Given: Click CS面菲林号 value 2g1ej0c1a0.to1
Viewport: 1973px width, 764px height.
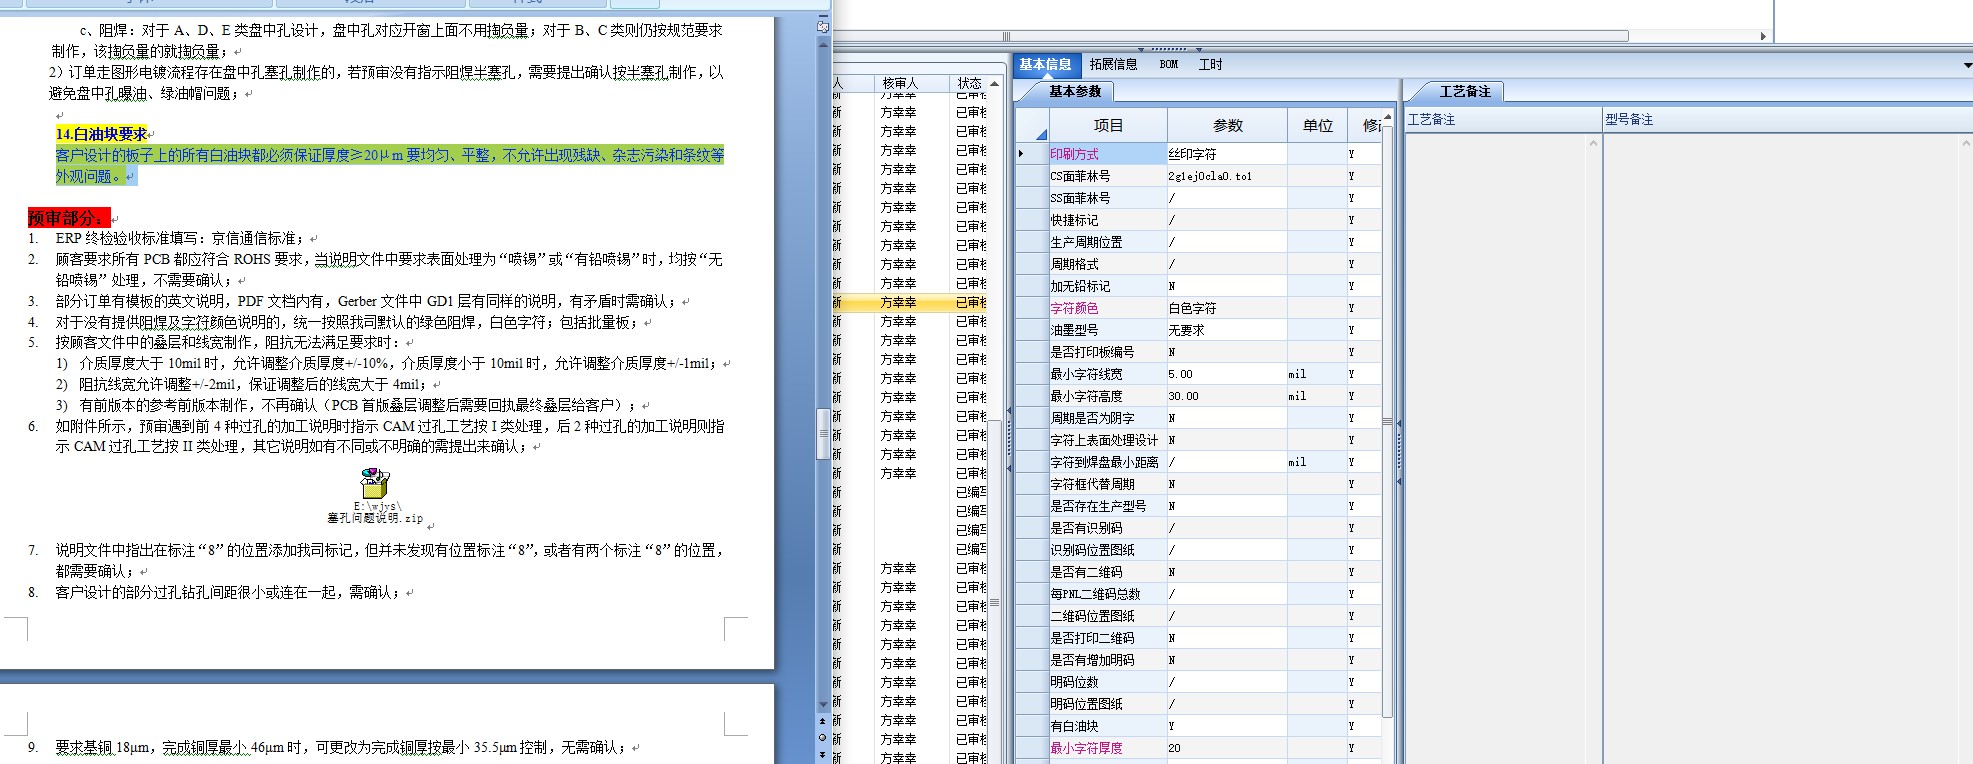Looking at the screenshot, I should [1227, 176].
